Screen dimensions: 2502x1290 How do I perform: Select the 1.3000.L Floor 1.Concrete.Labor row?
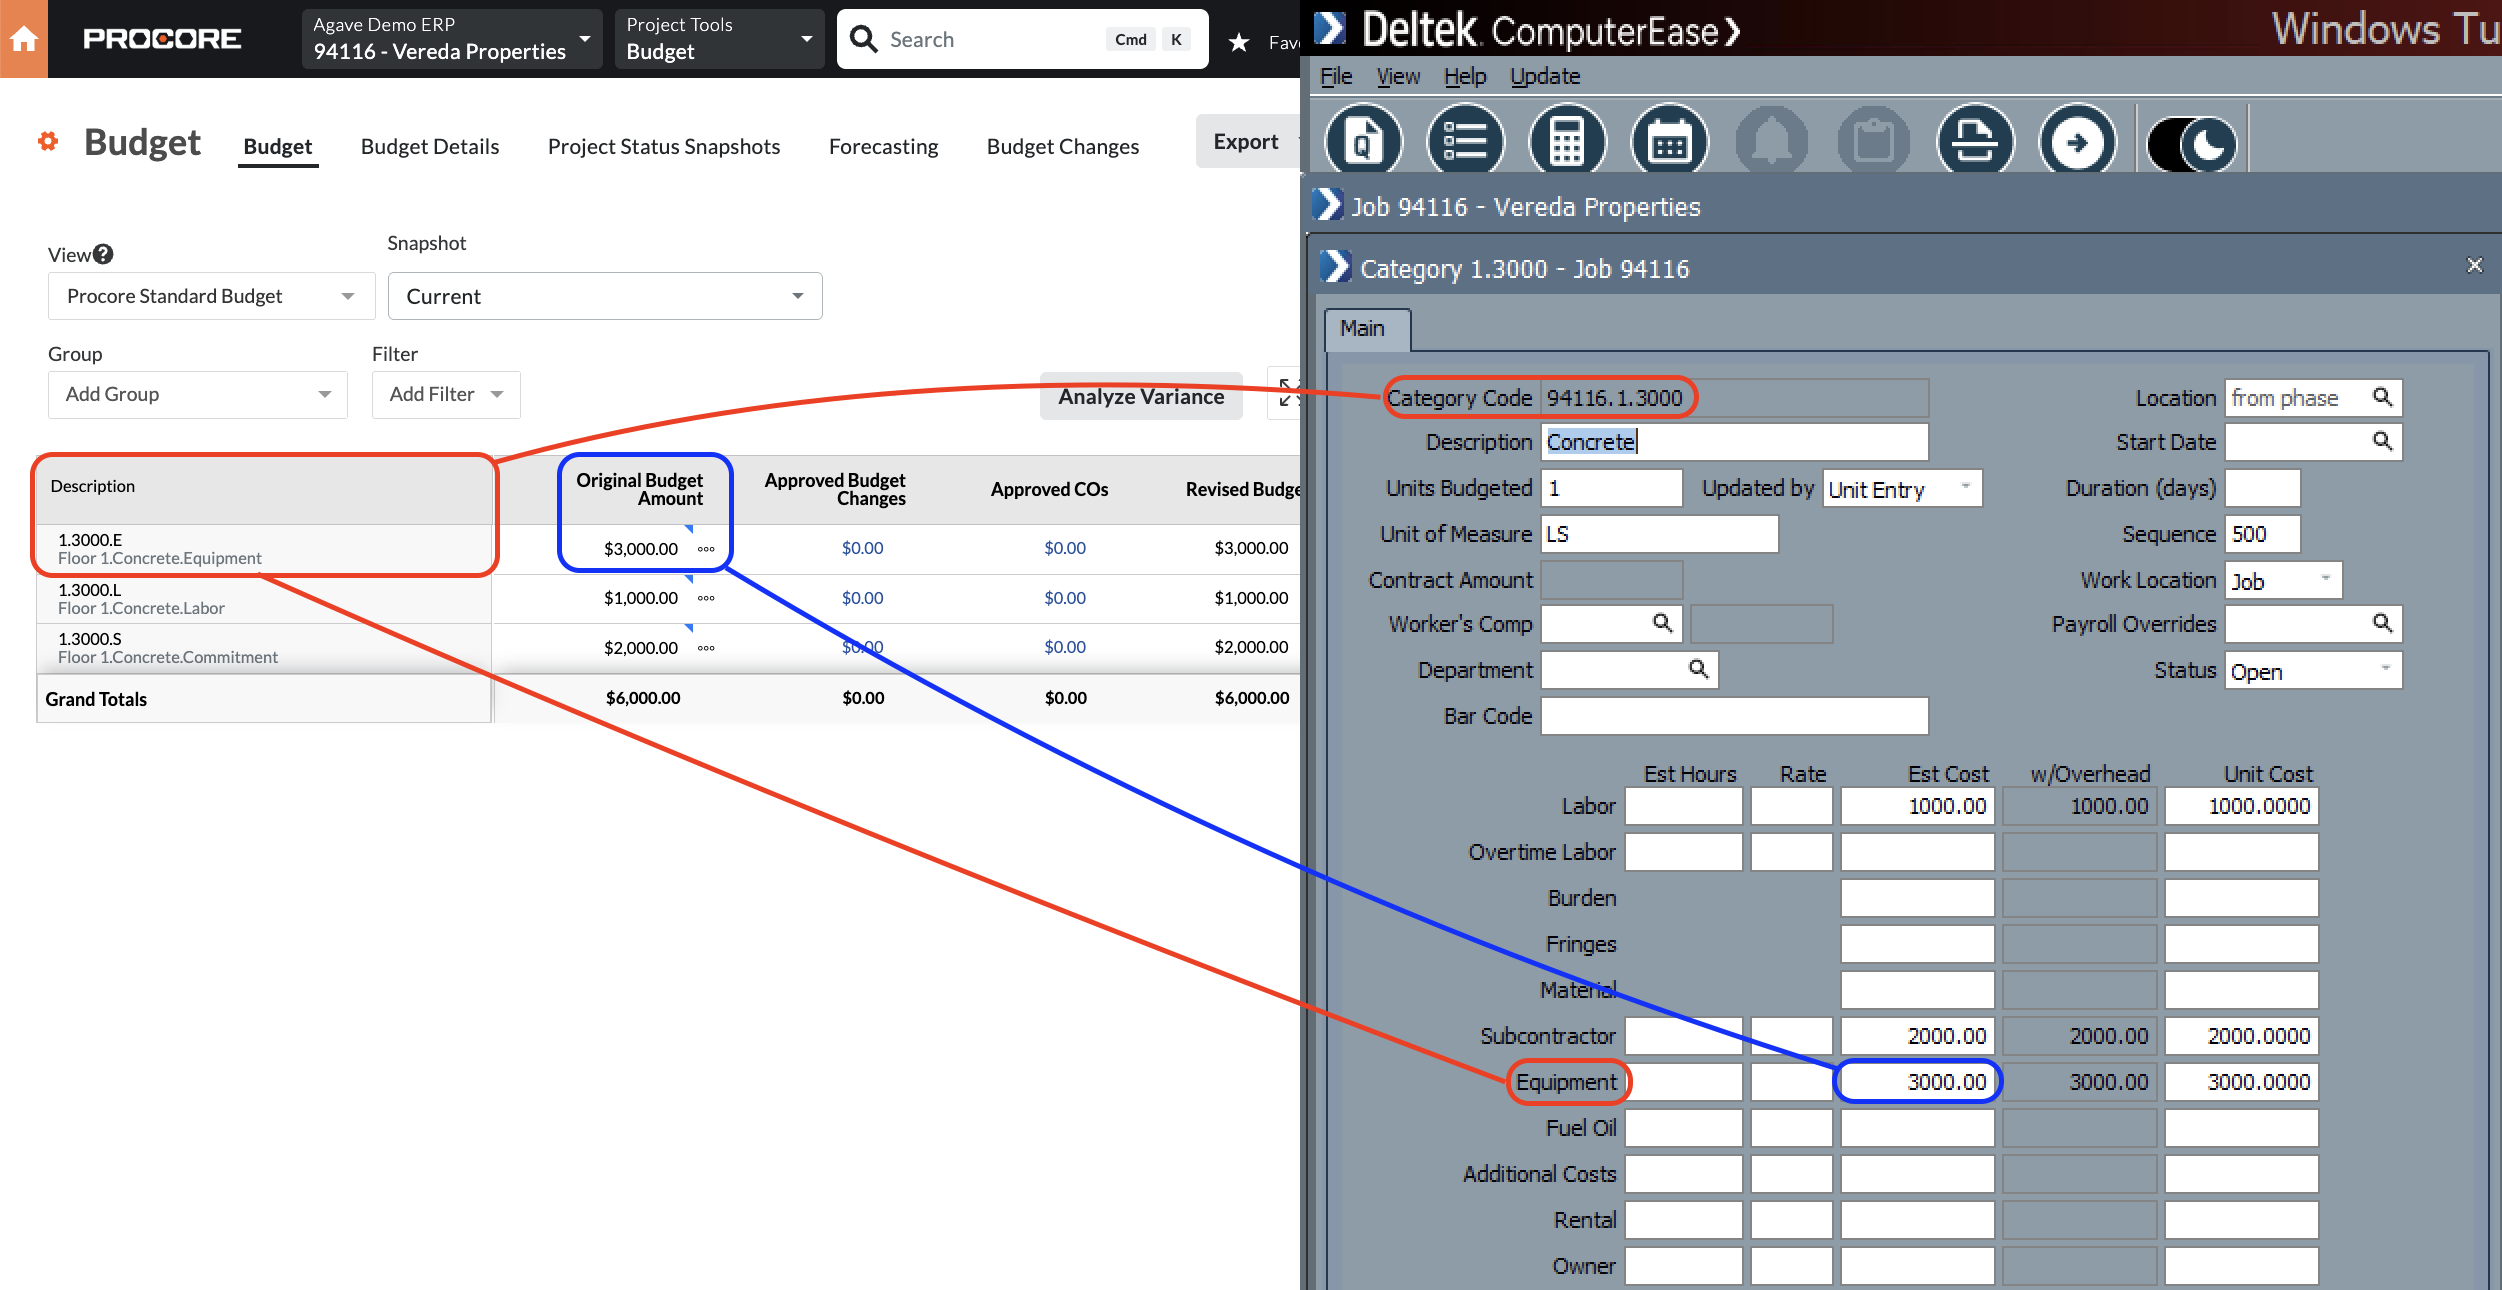(264, 599)
